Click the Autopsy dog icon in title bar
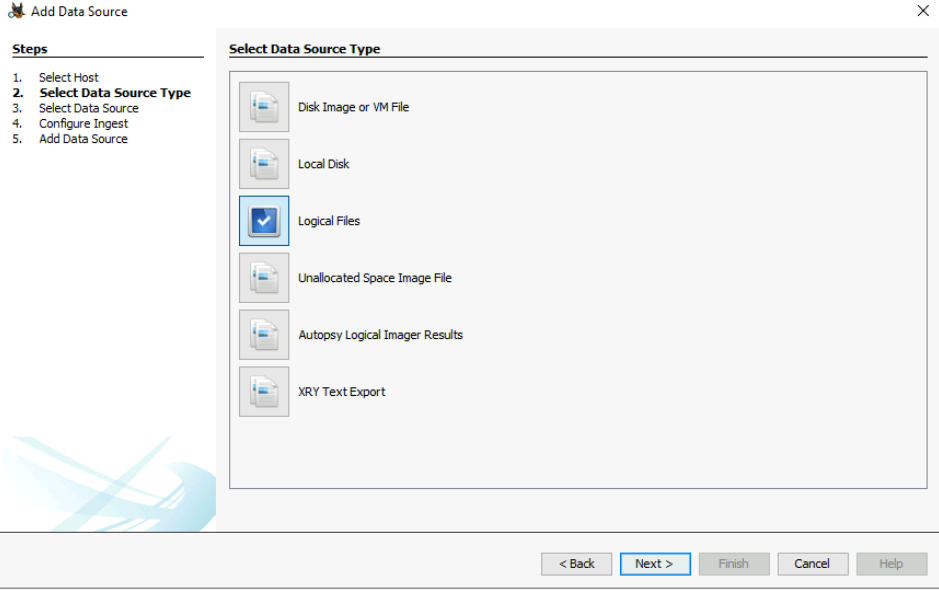 point(15,11)
